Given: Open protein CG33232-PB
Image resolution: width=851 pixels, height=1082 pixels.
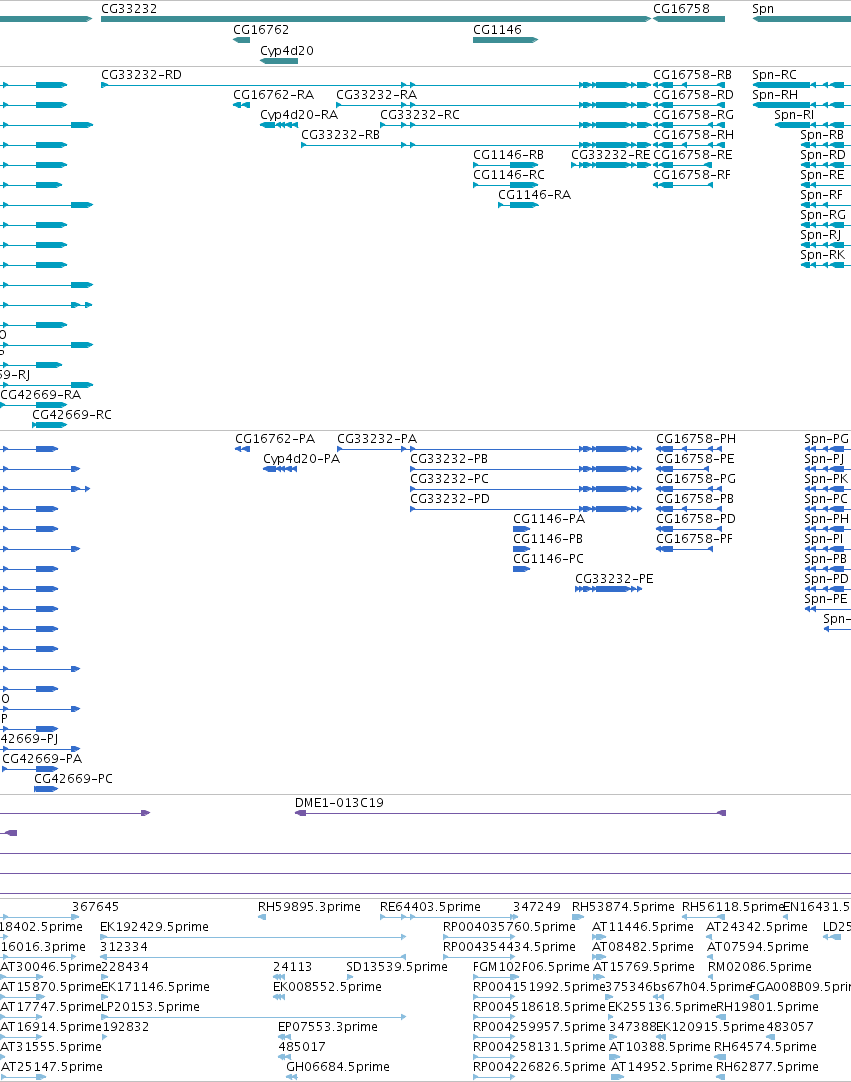Looking at the screenshot, I should [449, 459].
